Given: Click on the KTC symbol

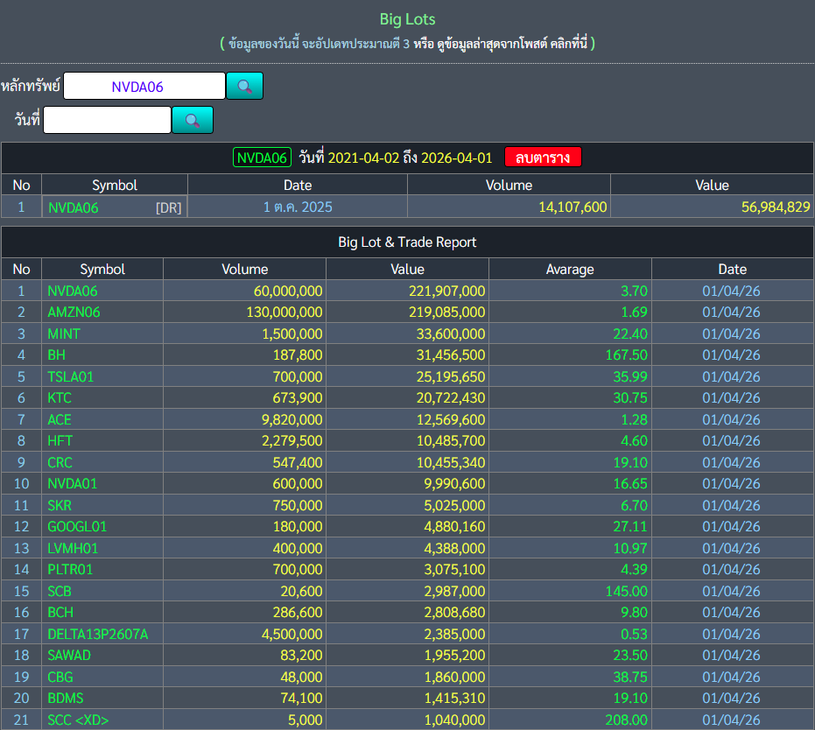Looking at the screenshot, I should (60, 397).
